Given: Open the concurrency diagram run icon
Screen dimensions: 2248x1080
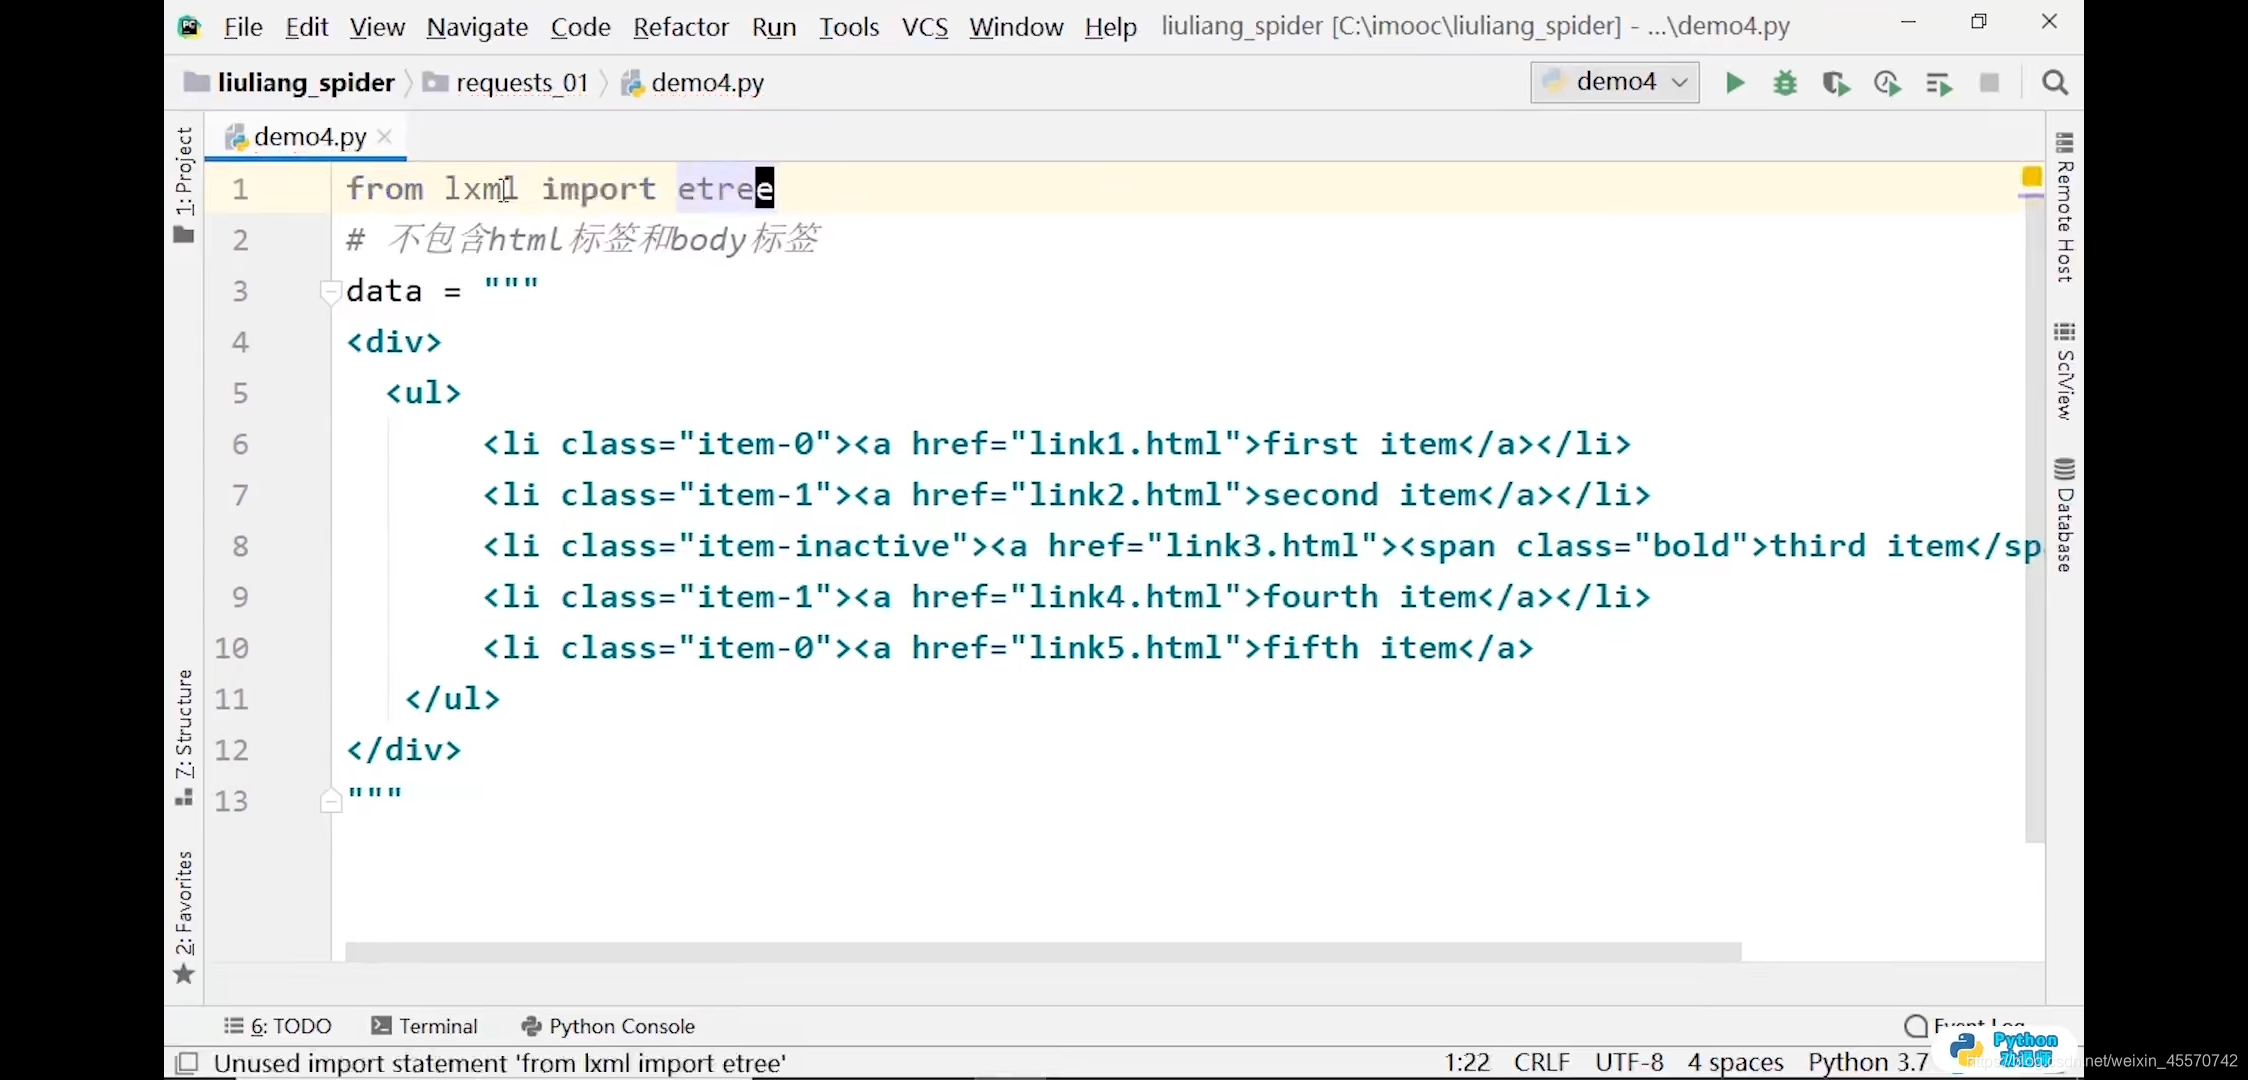Looking at the screenshot, I should (1938, 83).
